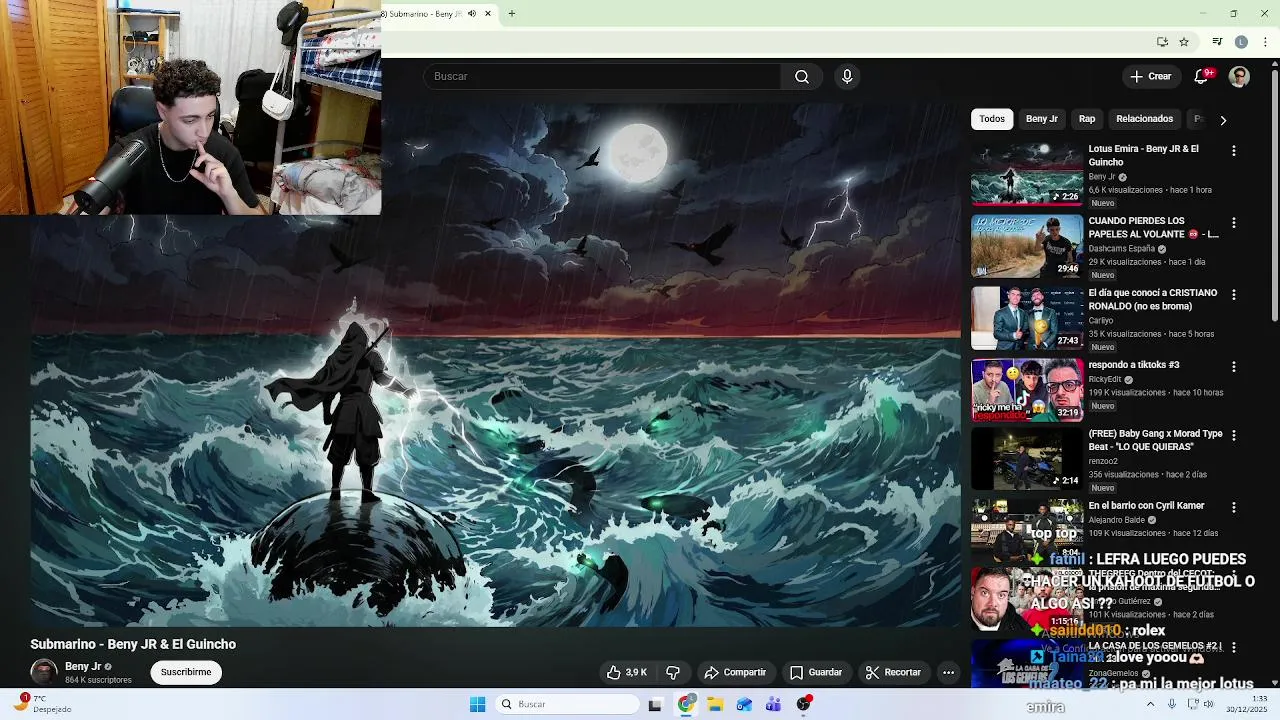Viewport: 1280px width, 720px height.
Task: Show hidden system tray icons chevron
Action: 1150,704
